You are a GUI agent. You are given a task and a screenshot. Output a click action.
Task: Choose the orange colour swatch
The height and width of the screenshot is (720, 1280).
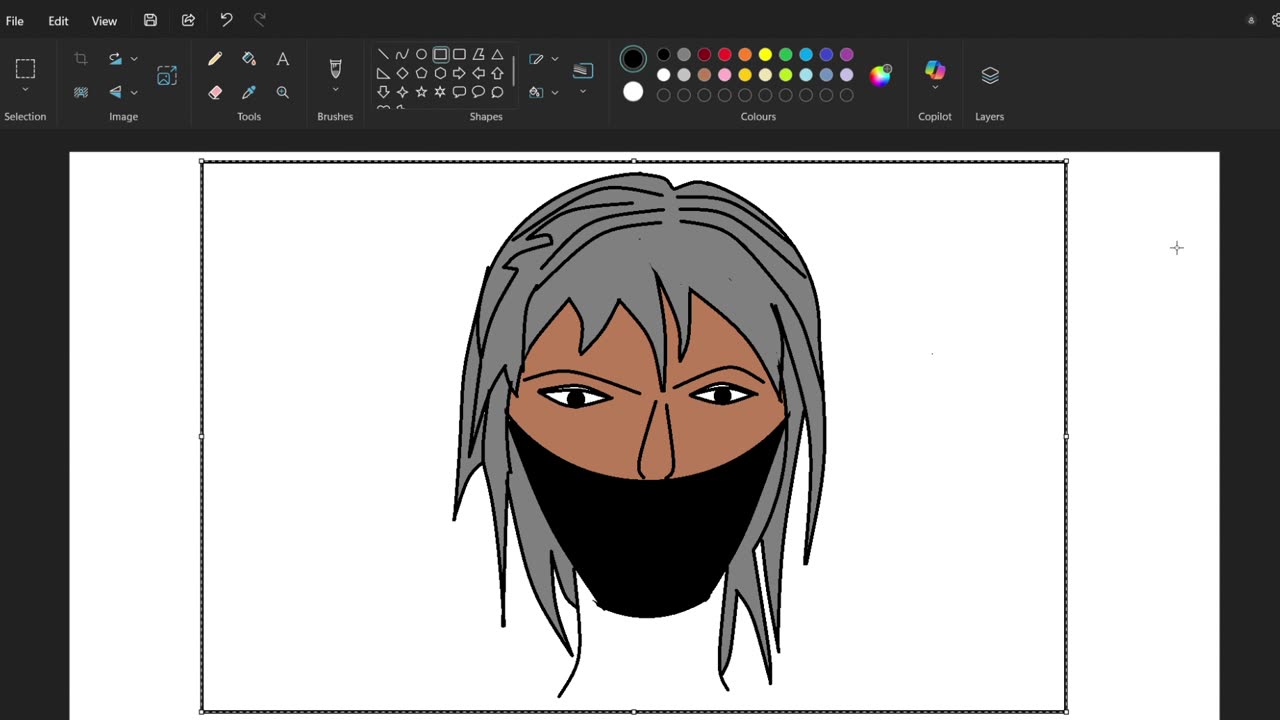pos(745,55)
